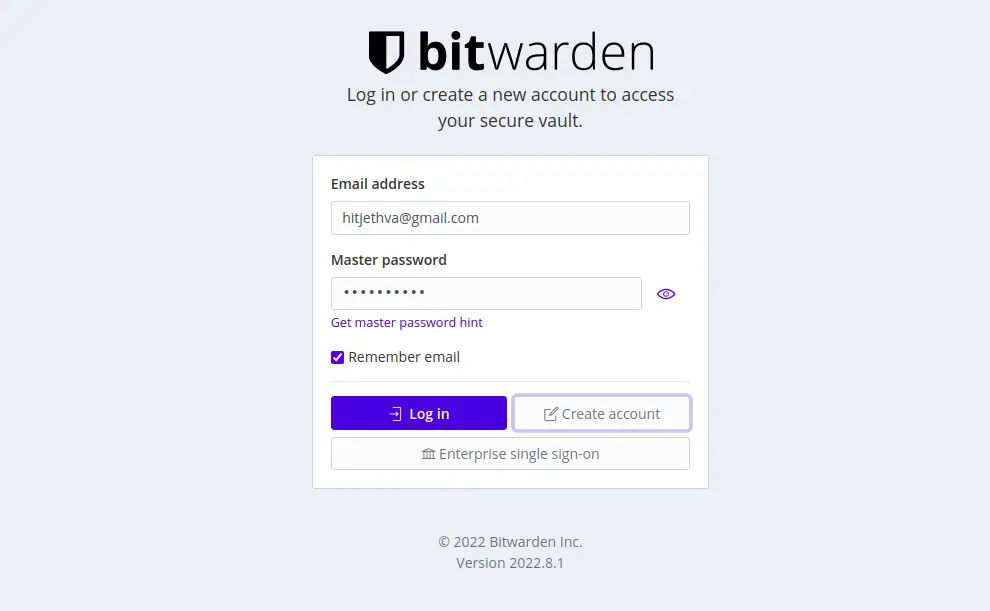Click the Bitwarden shield logo
Viewport: 990px width, 611px height.
point(386,52)
